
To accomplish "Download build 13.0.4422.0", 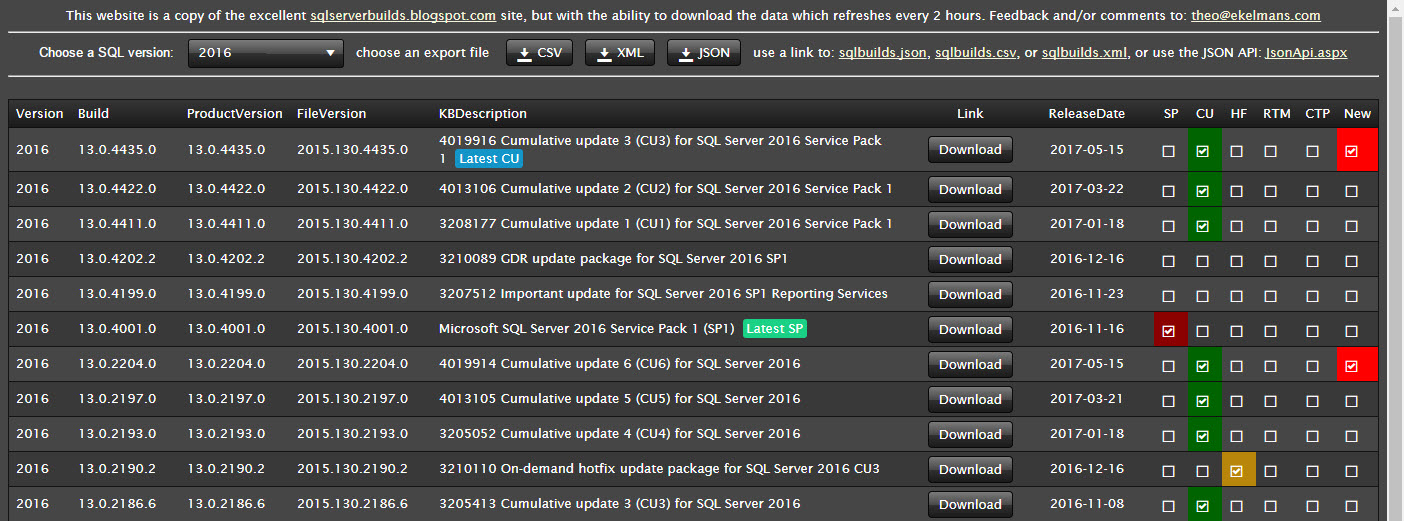I will click(x=970, y=189).
